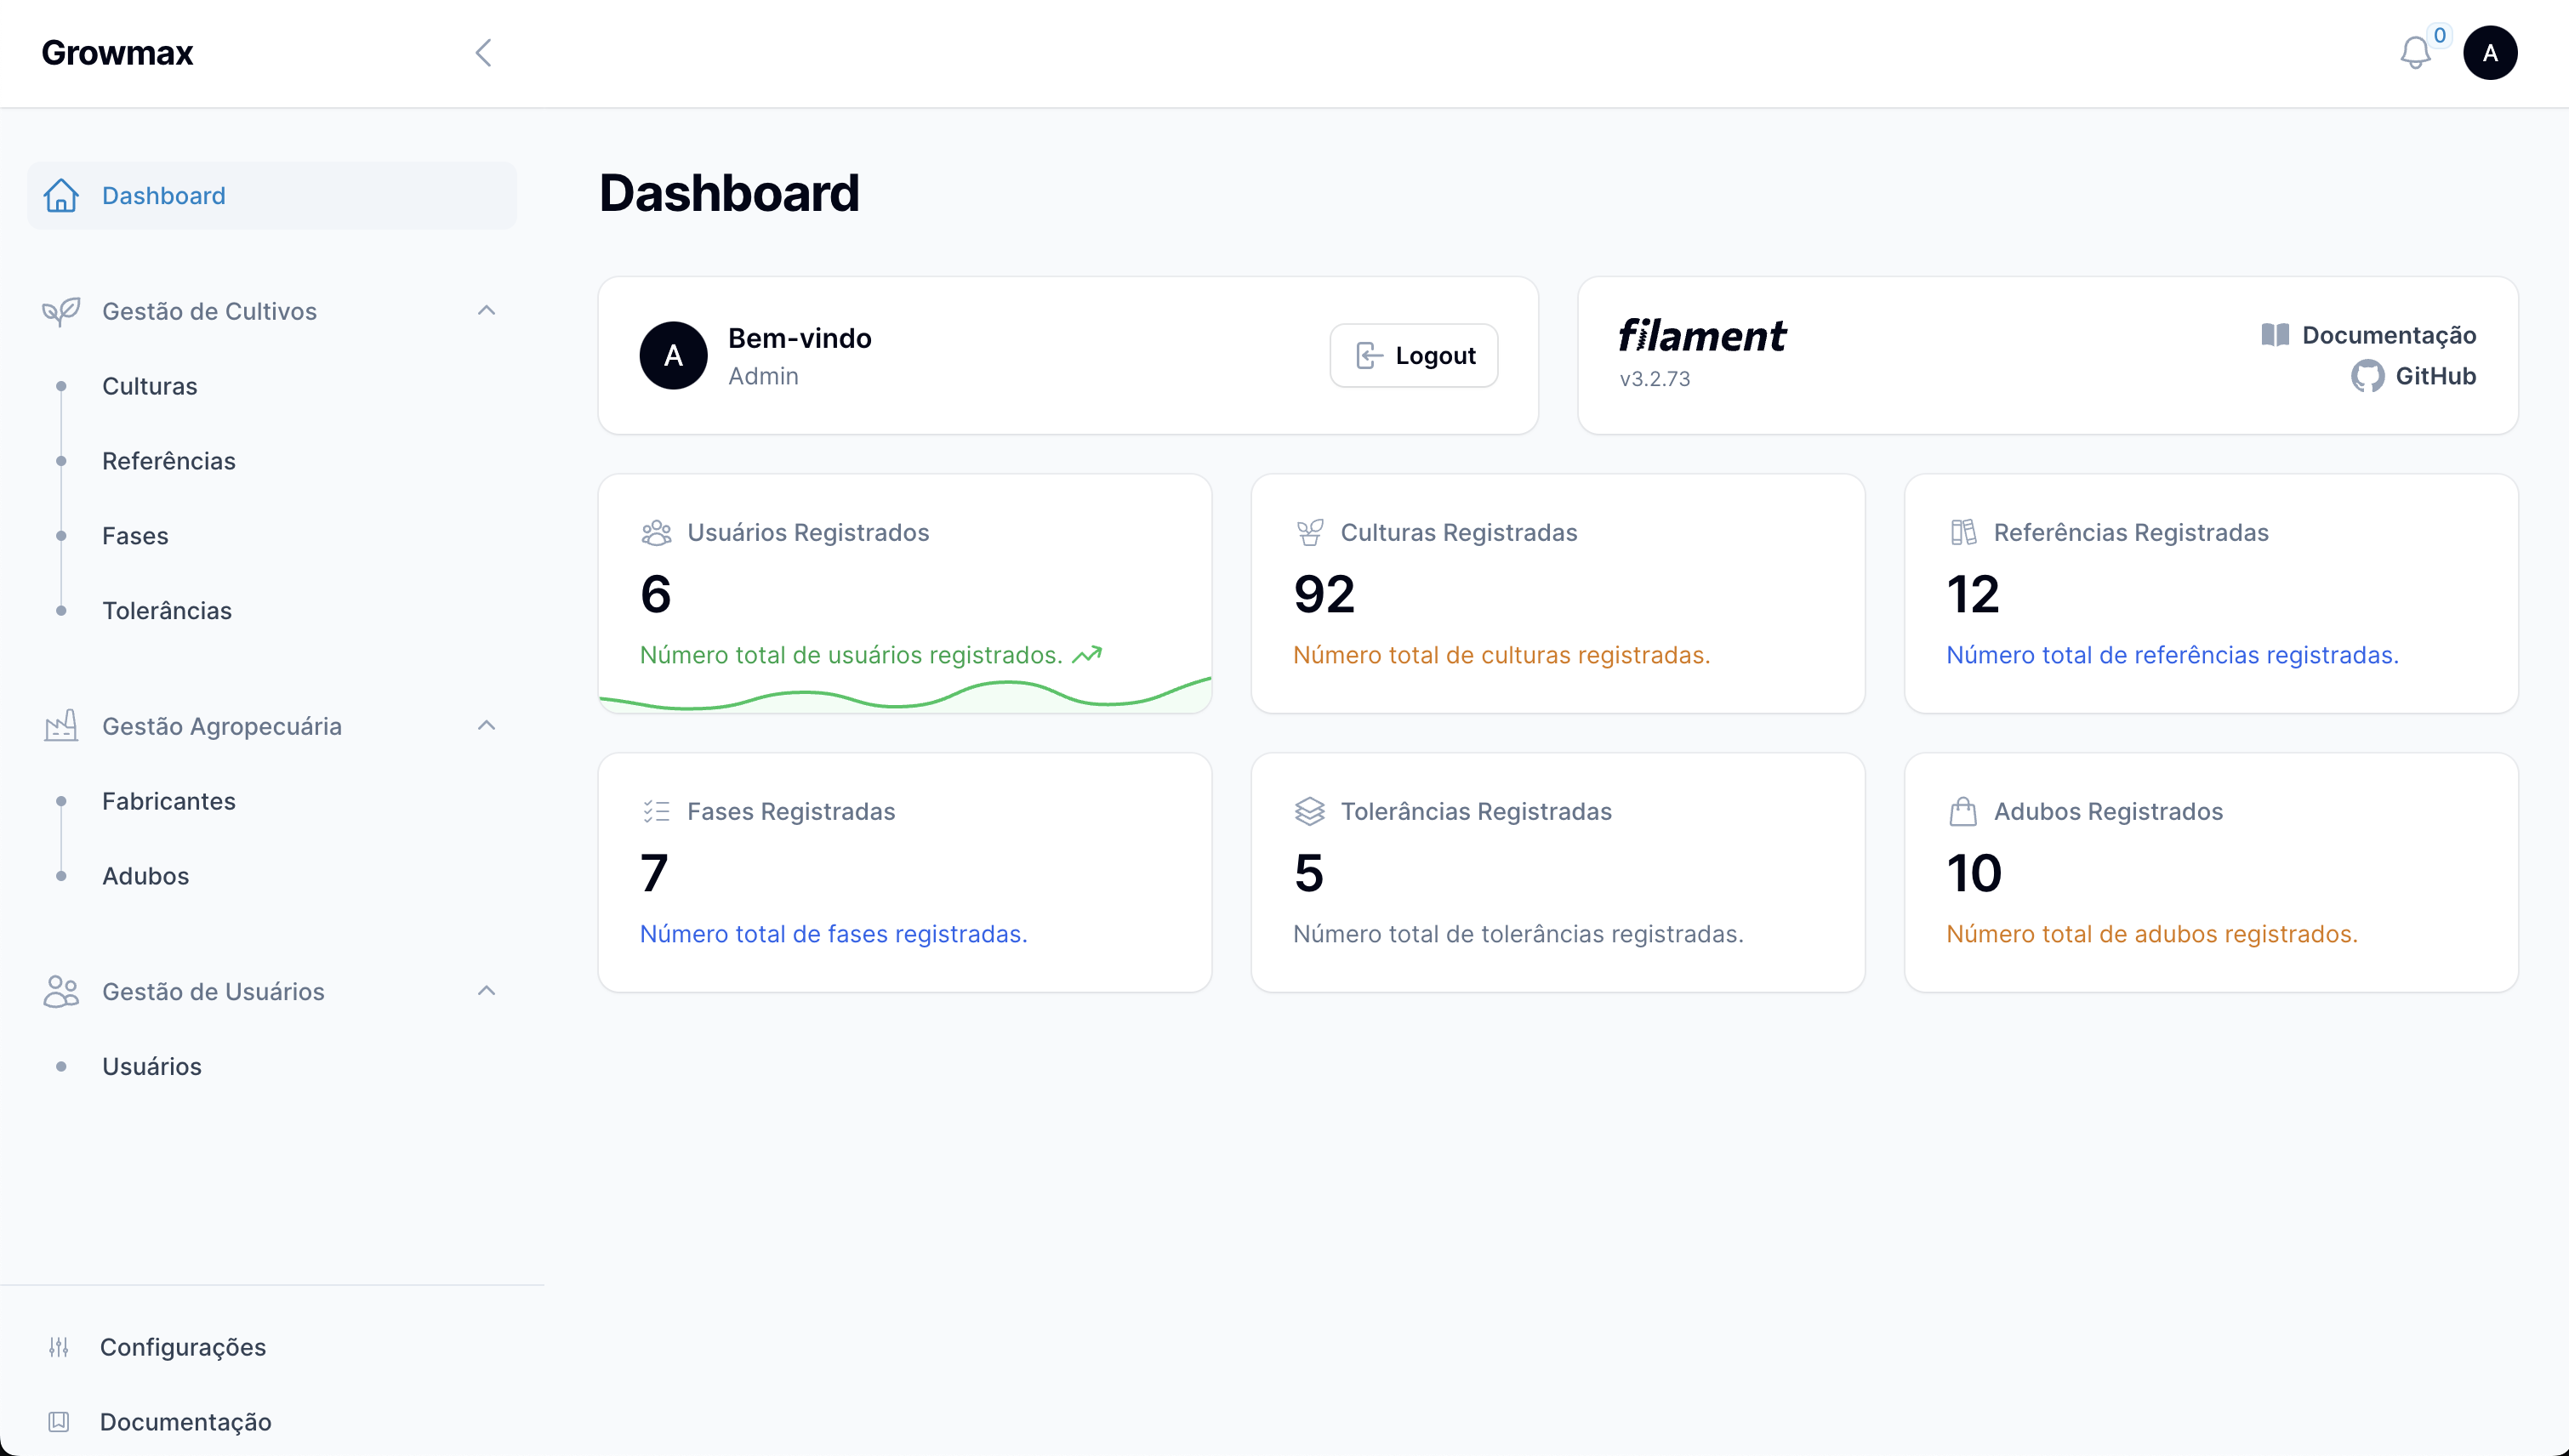The height and width of the screenshot is (1456, 2569).
Task: Click the GitHub logo icon
Action: point(2367,376)
